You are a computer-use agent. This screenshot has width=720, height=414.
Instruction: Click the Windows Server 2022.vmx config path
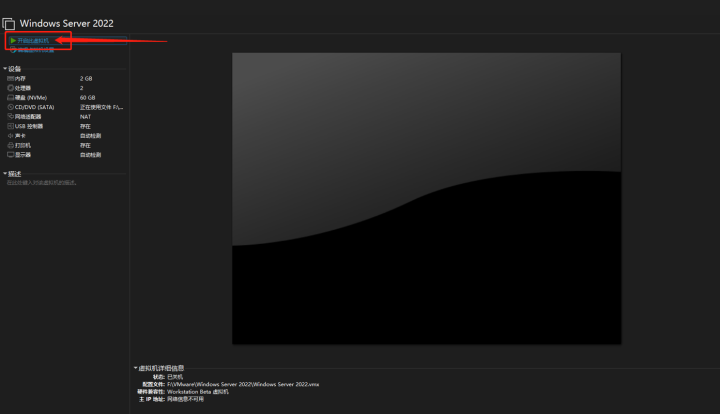[x=243, y=384]
